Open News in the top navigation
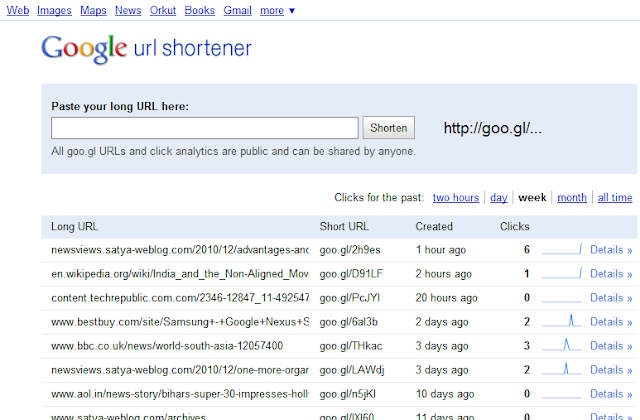640x420 pixels. (128, 10)
